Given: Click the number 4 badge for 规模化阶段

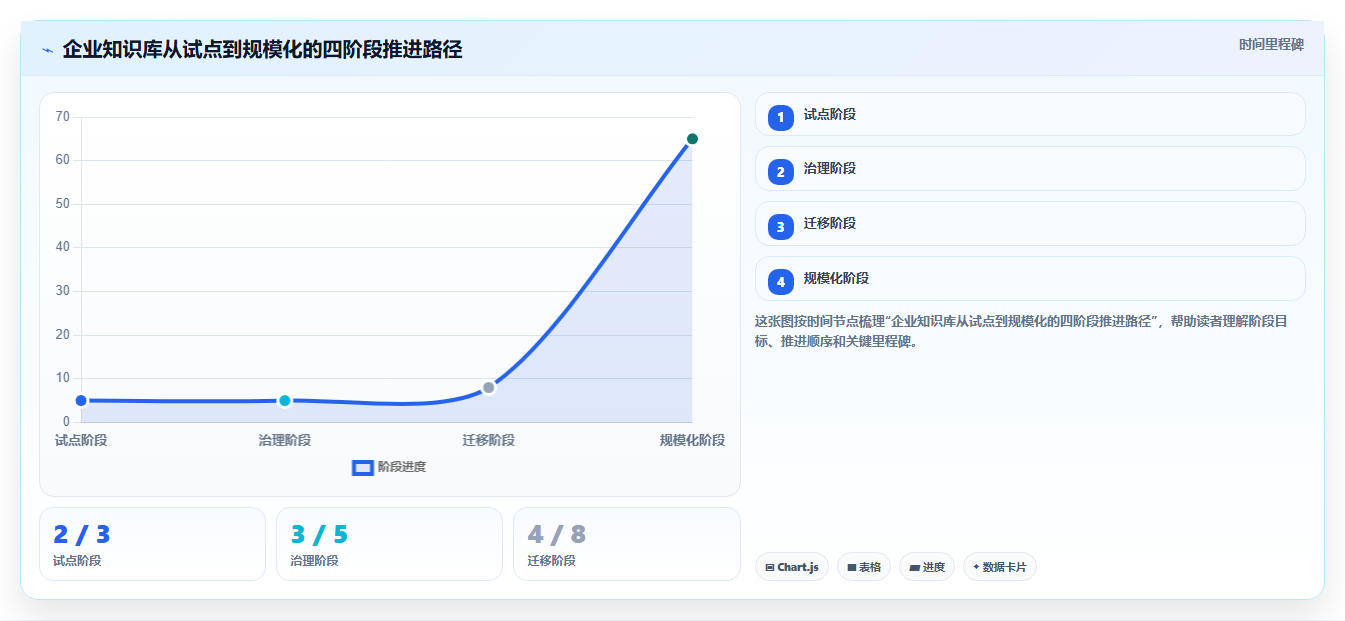Looking at the screenshot, I should click(x=781, y=282).
